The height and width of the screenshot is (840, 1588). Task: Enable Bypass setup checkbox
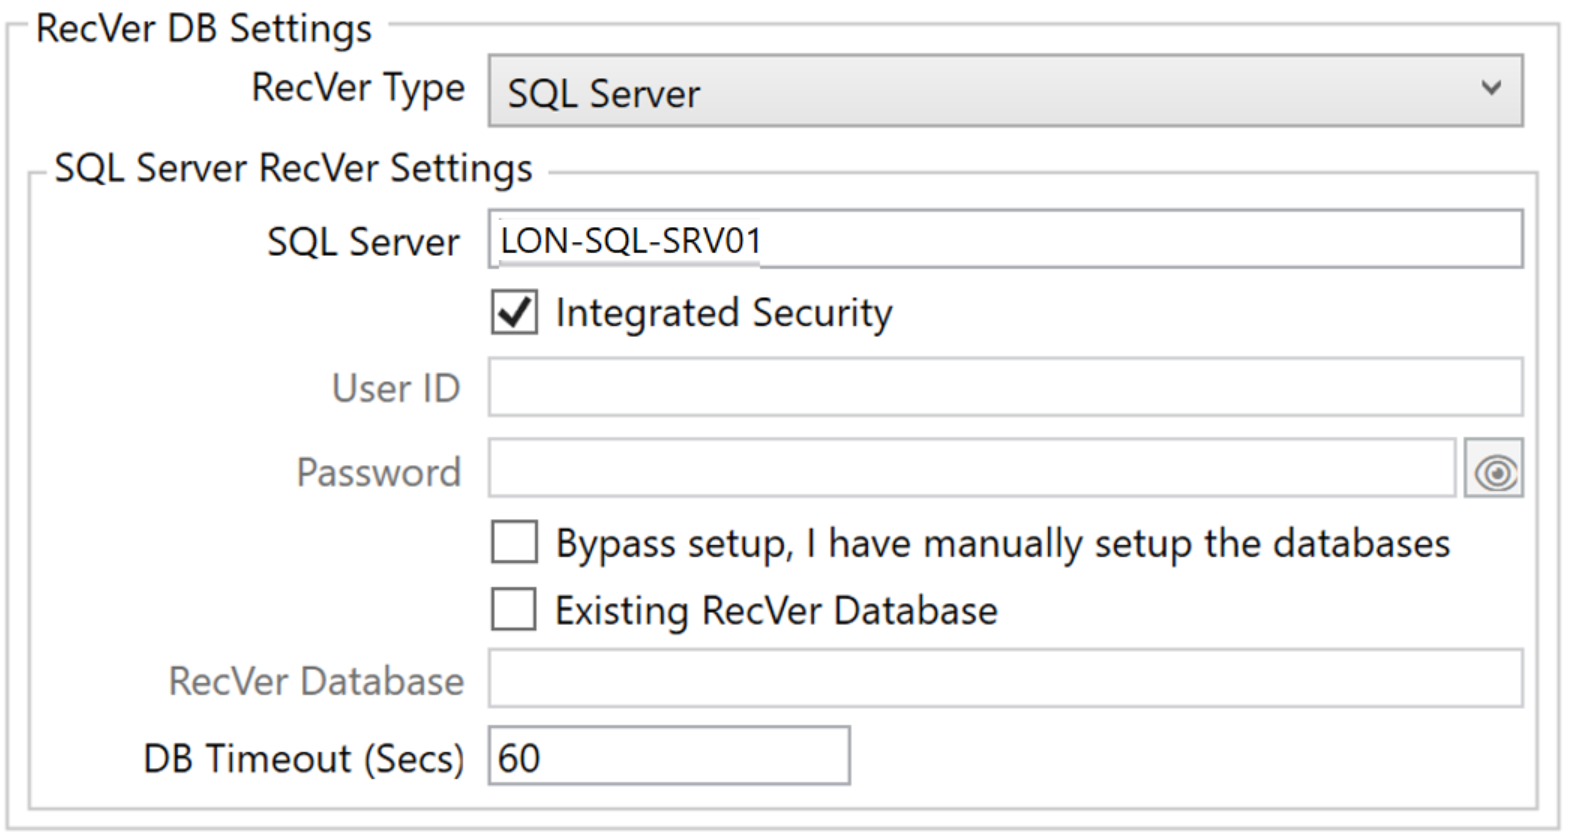pyautogui.click(x=514, y=543)
